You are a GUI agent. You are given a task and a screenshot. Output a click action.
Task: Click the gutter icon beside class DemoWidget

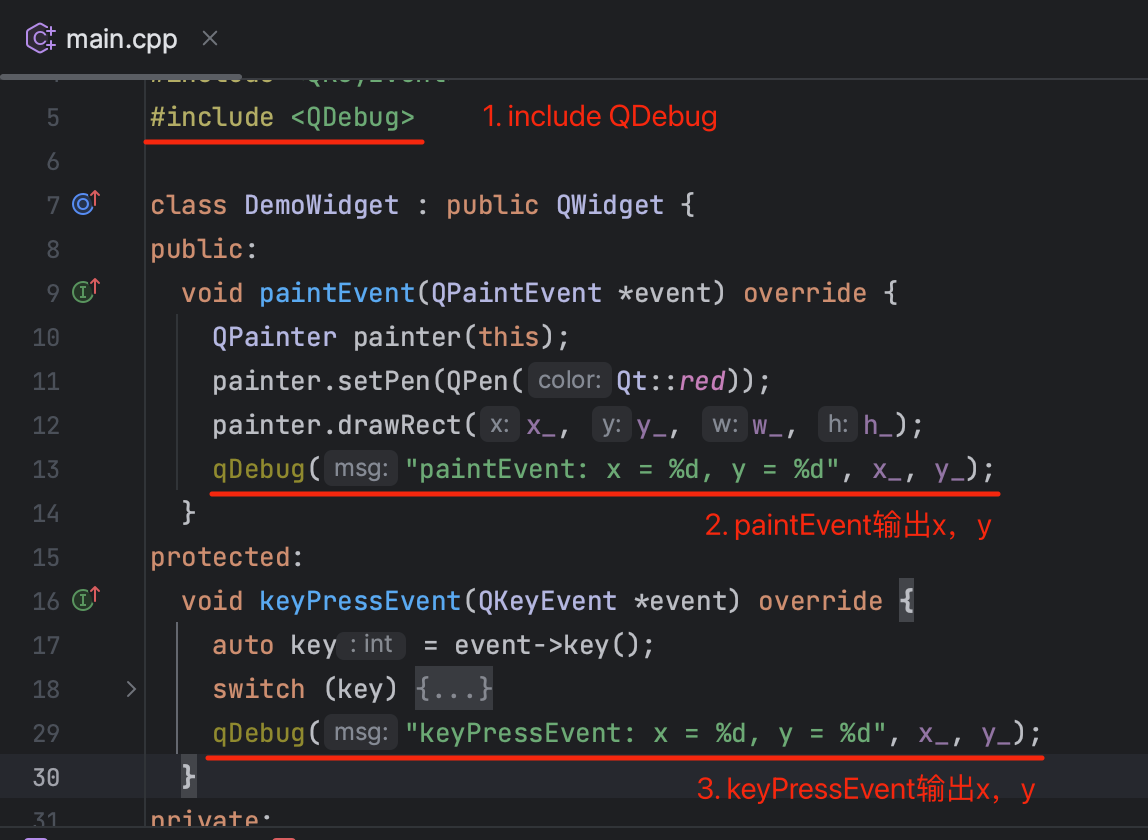(86, 202)
